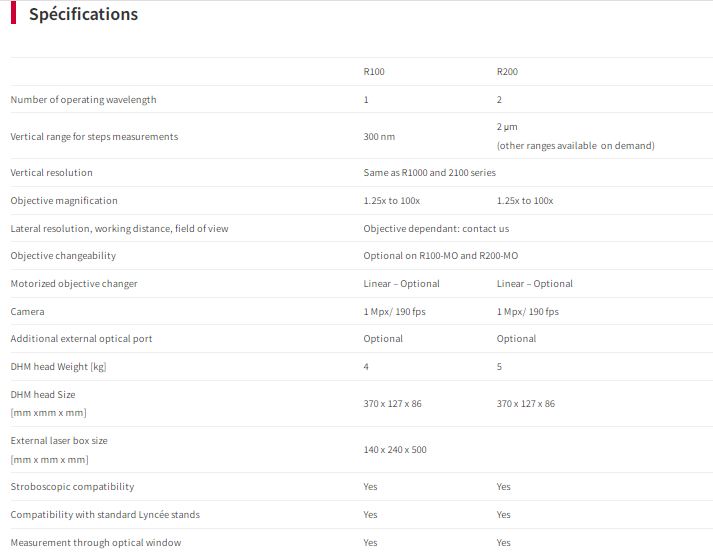713x560 pixels.
Task: Click 'Measurement through optical window' label
Action: pos(96,543)
